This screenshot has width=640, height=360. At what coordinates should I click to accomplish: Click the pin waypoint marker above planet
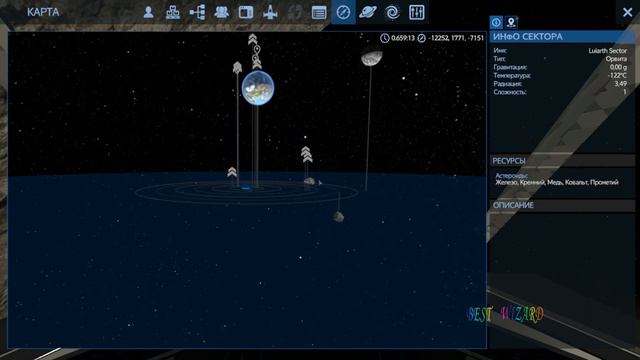point(257,50)
